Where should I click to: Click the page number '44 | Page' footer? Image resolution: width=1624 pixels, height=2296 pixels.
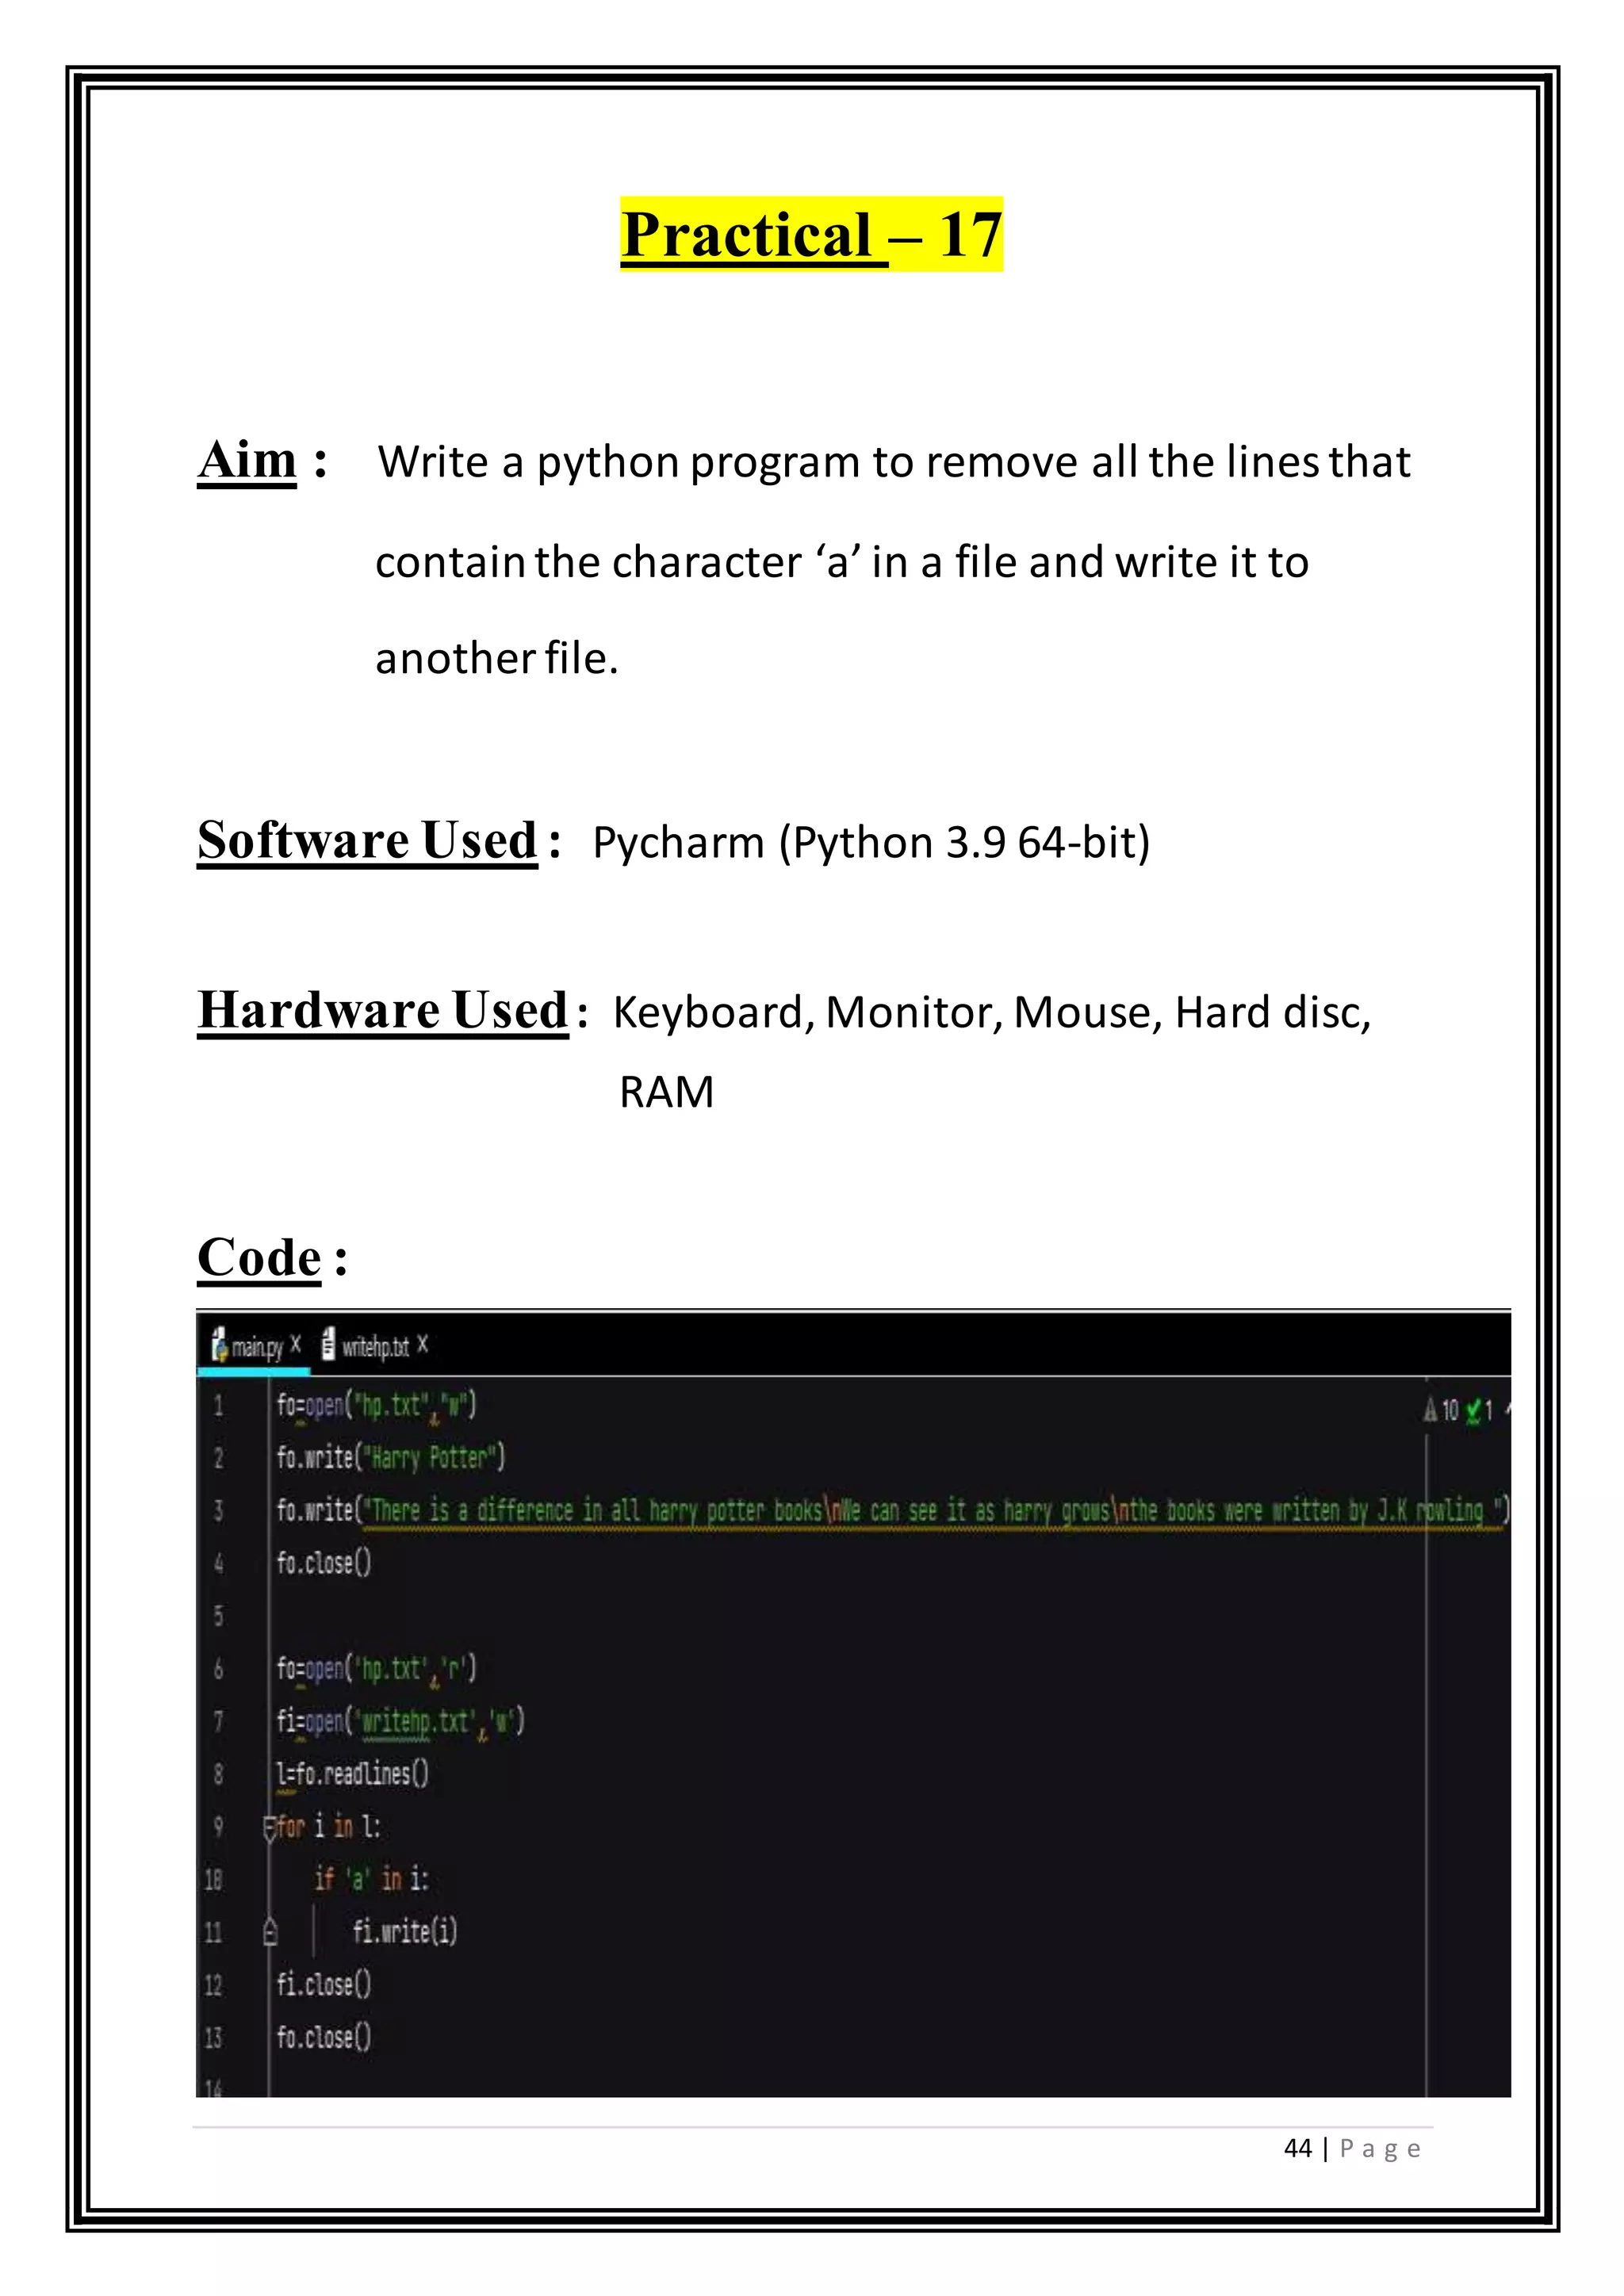pos(1352,2148)
